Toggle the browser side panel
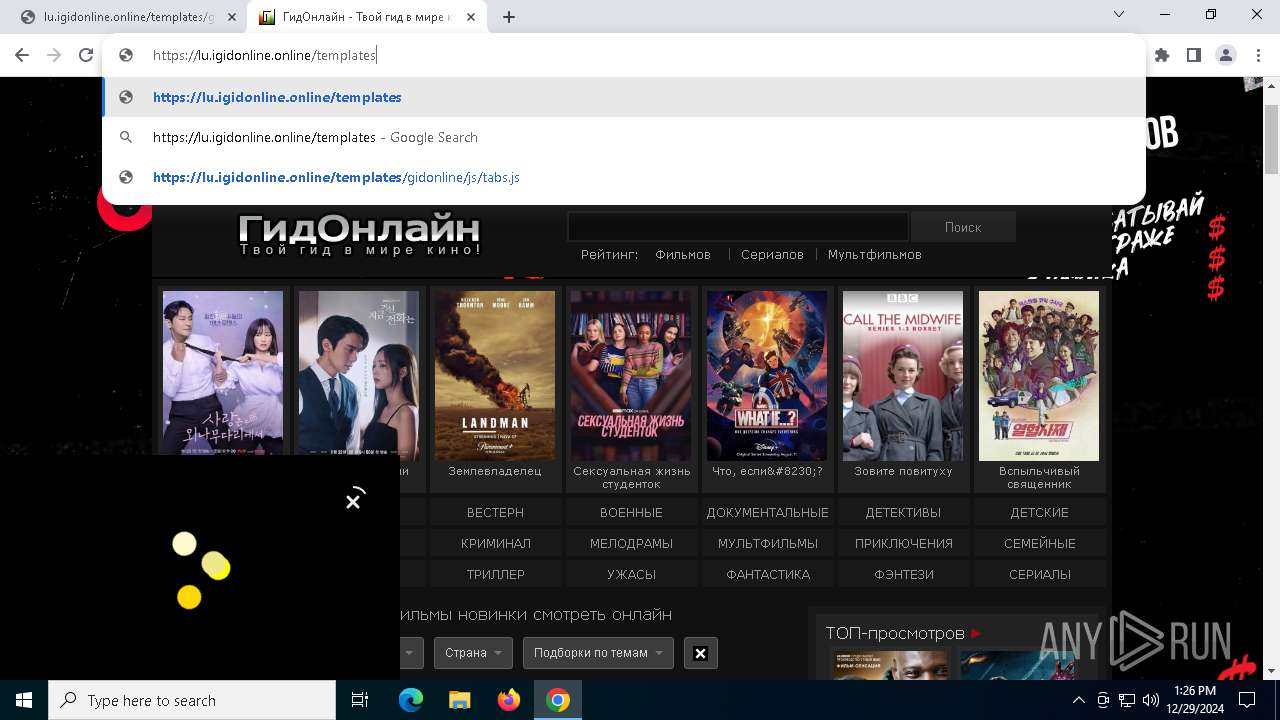The width and height of the screenshot is (1280, 720). click(x=1194, y=55)
